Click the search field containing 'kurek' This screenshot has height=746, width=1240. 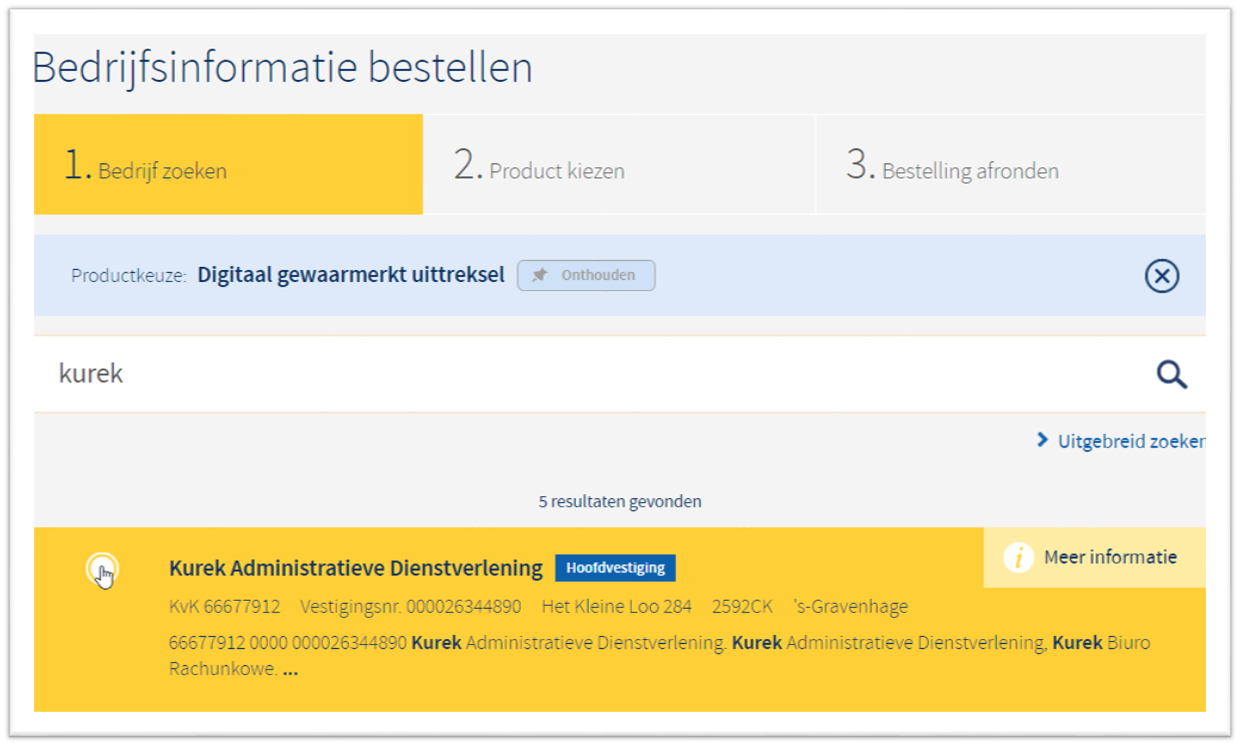[590, 374]
